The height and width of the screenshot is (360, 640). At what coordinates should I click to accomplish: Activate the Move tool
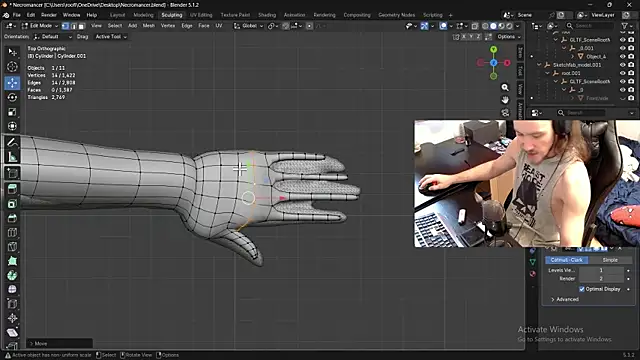point(12,83)
